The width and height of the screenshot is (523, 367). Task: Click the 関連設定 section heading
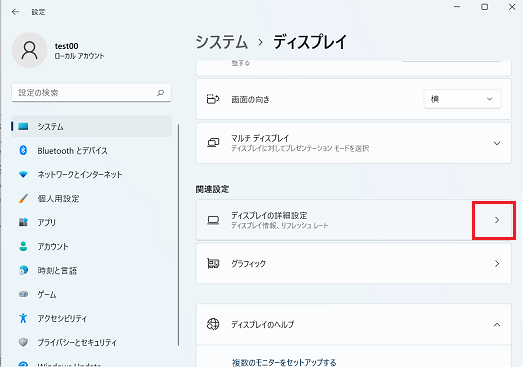click(x=212, y=189)
